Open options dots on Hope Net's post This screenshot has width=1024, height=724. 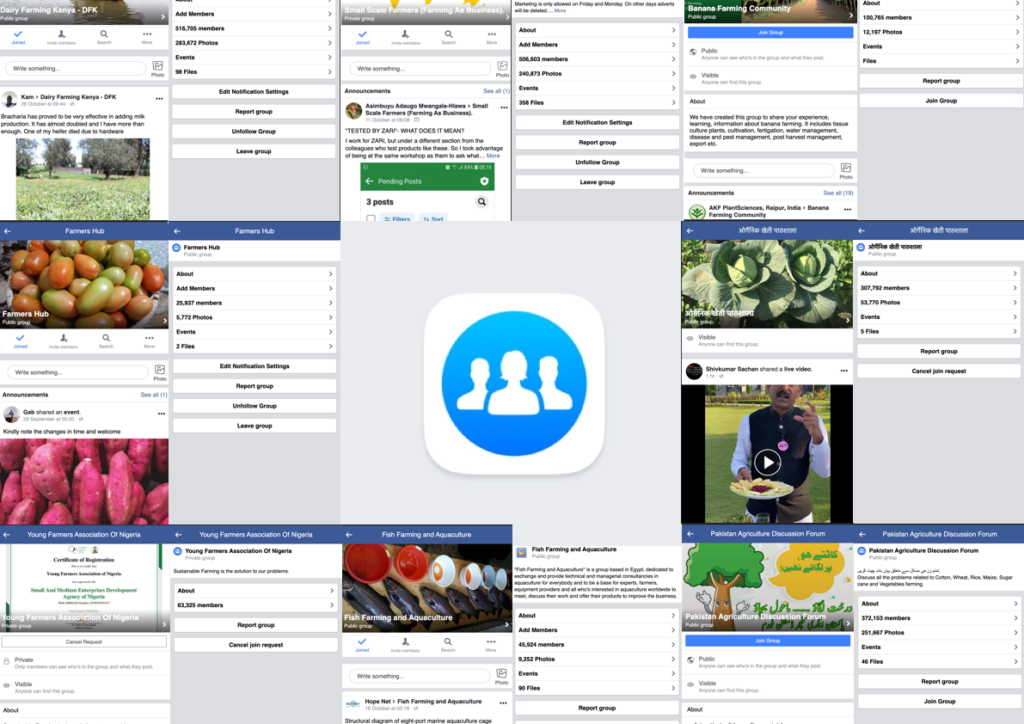click(504, 703)
